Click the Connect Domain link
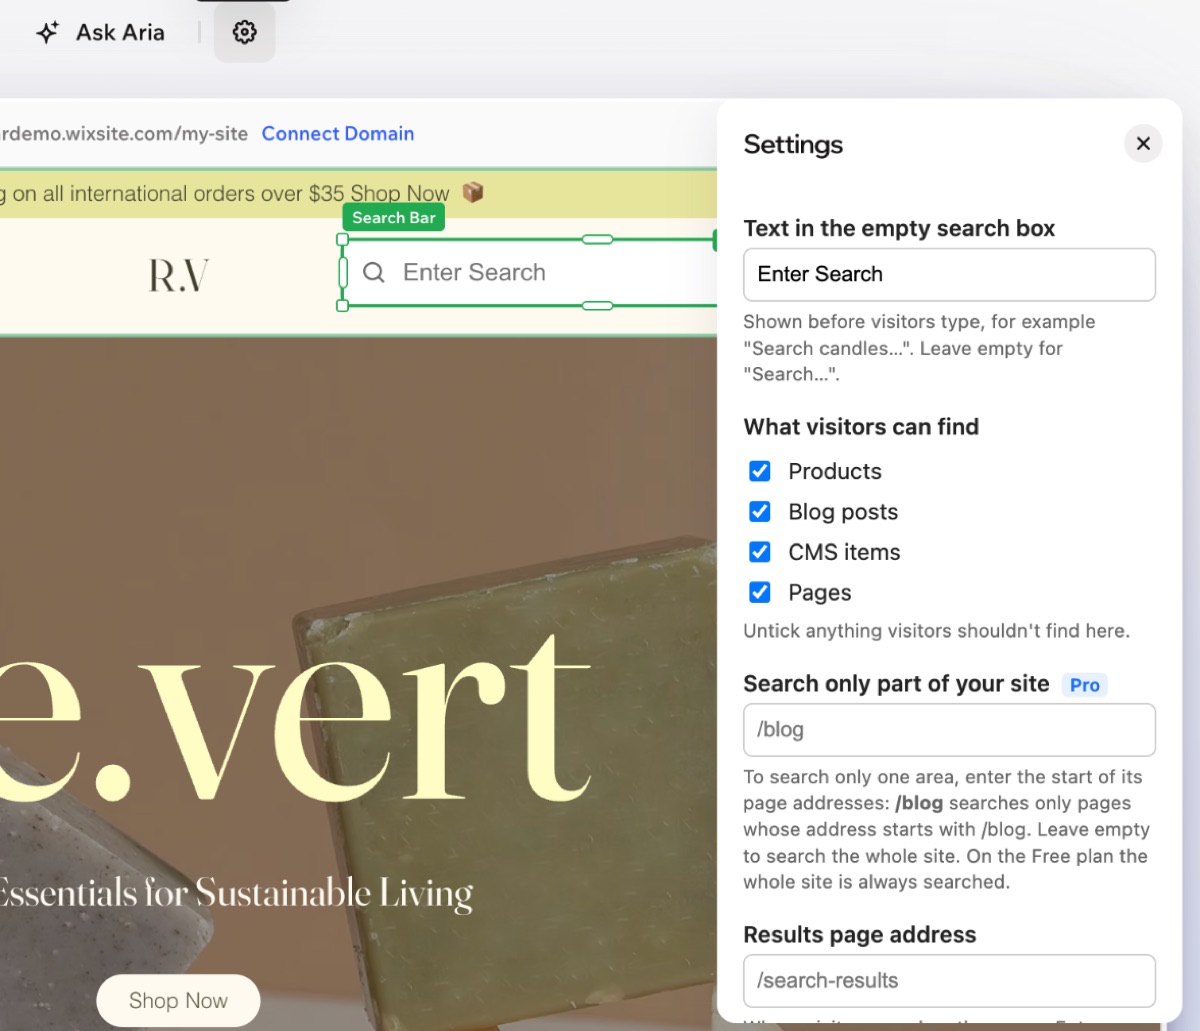The image size is (1200, 1031). [338, 134]
